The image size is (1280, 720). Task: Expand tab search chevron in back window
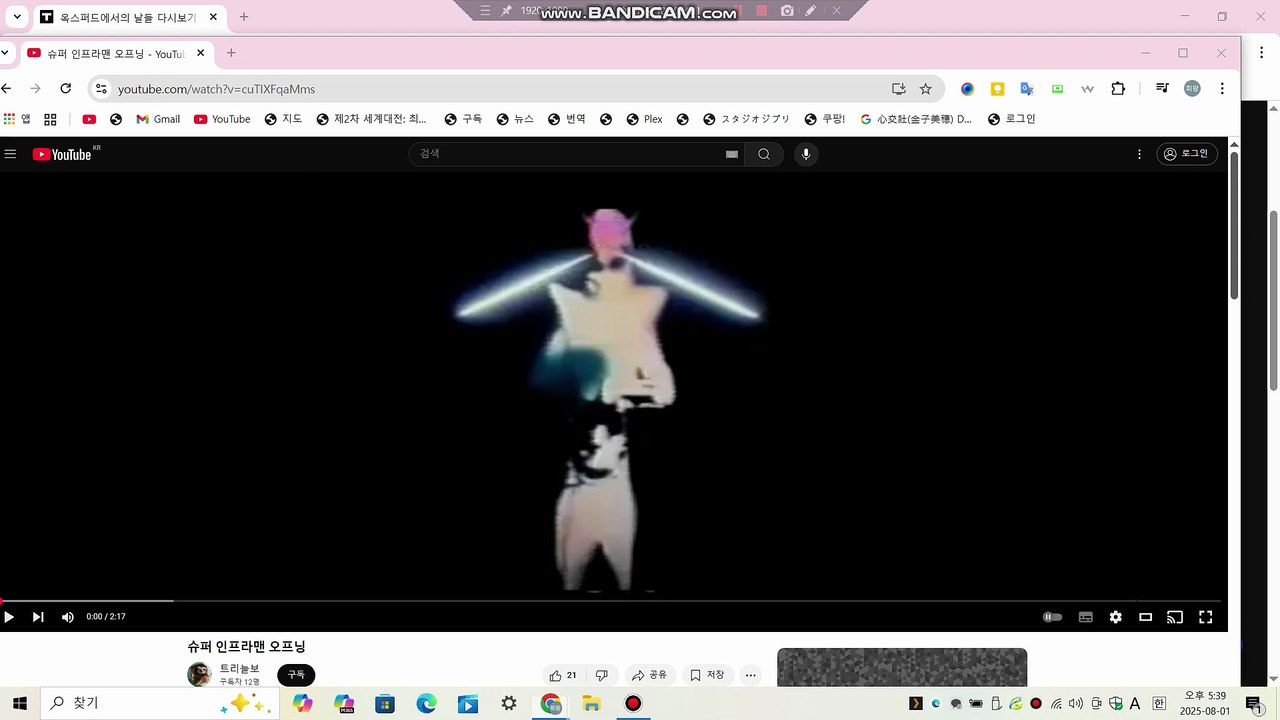[17, 17]
